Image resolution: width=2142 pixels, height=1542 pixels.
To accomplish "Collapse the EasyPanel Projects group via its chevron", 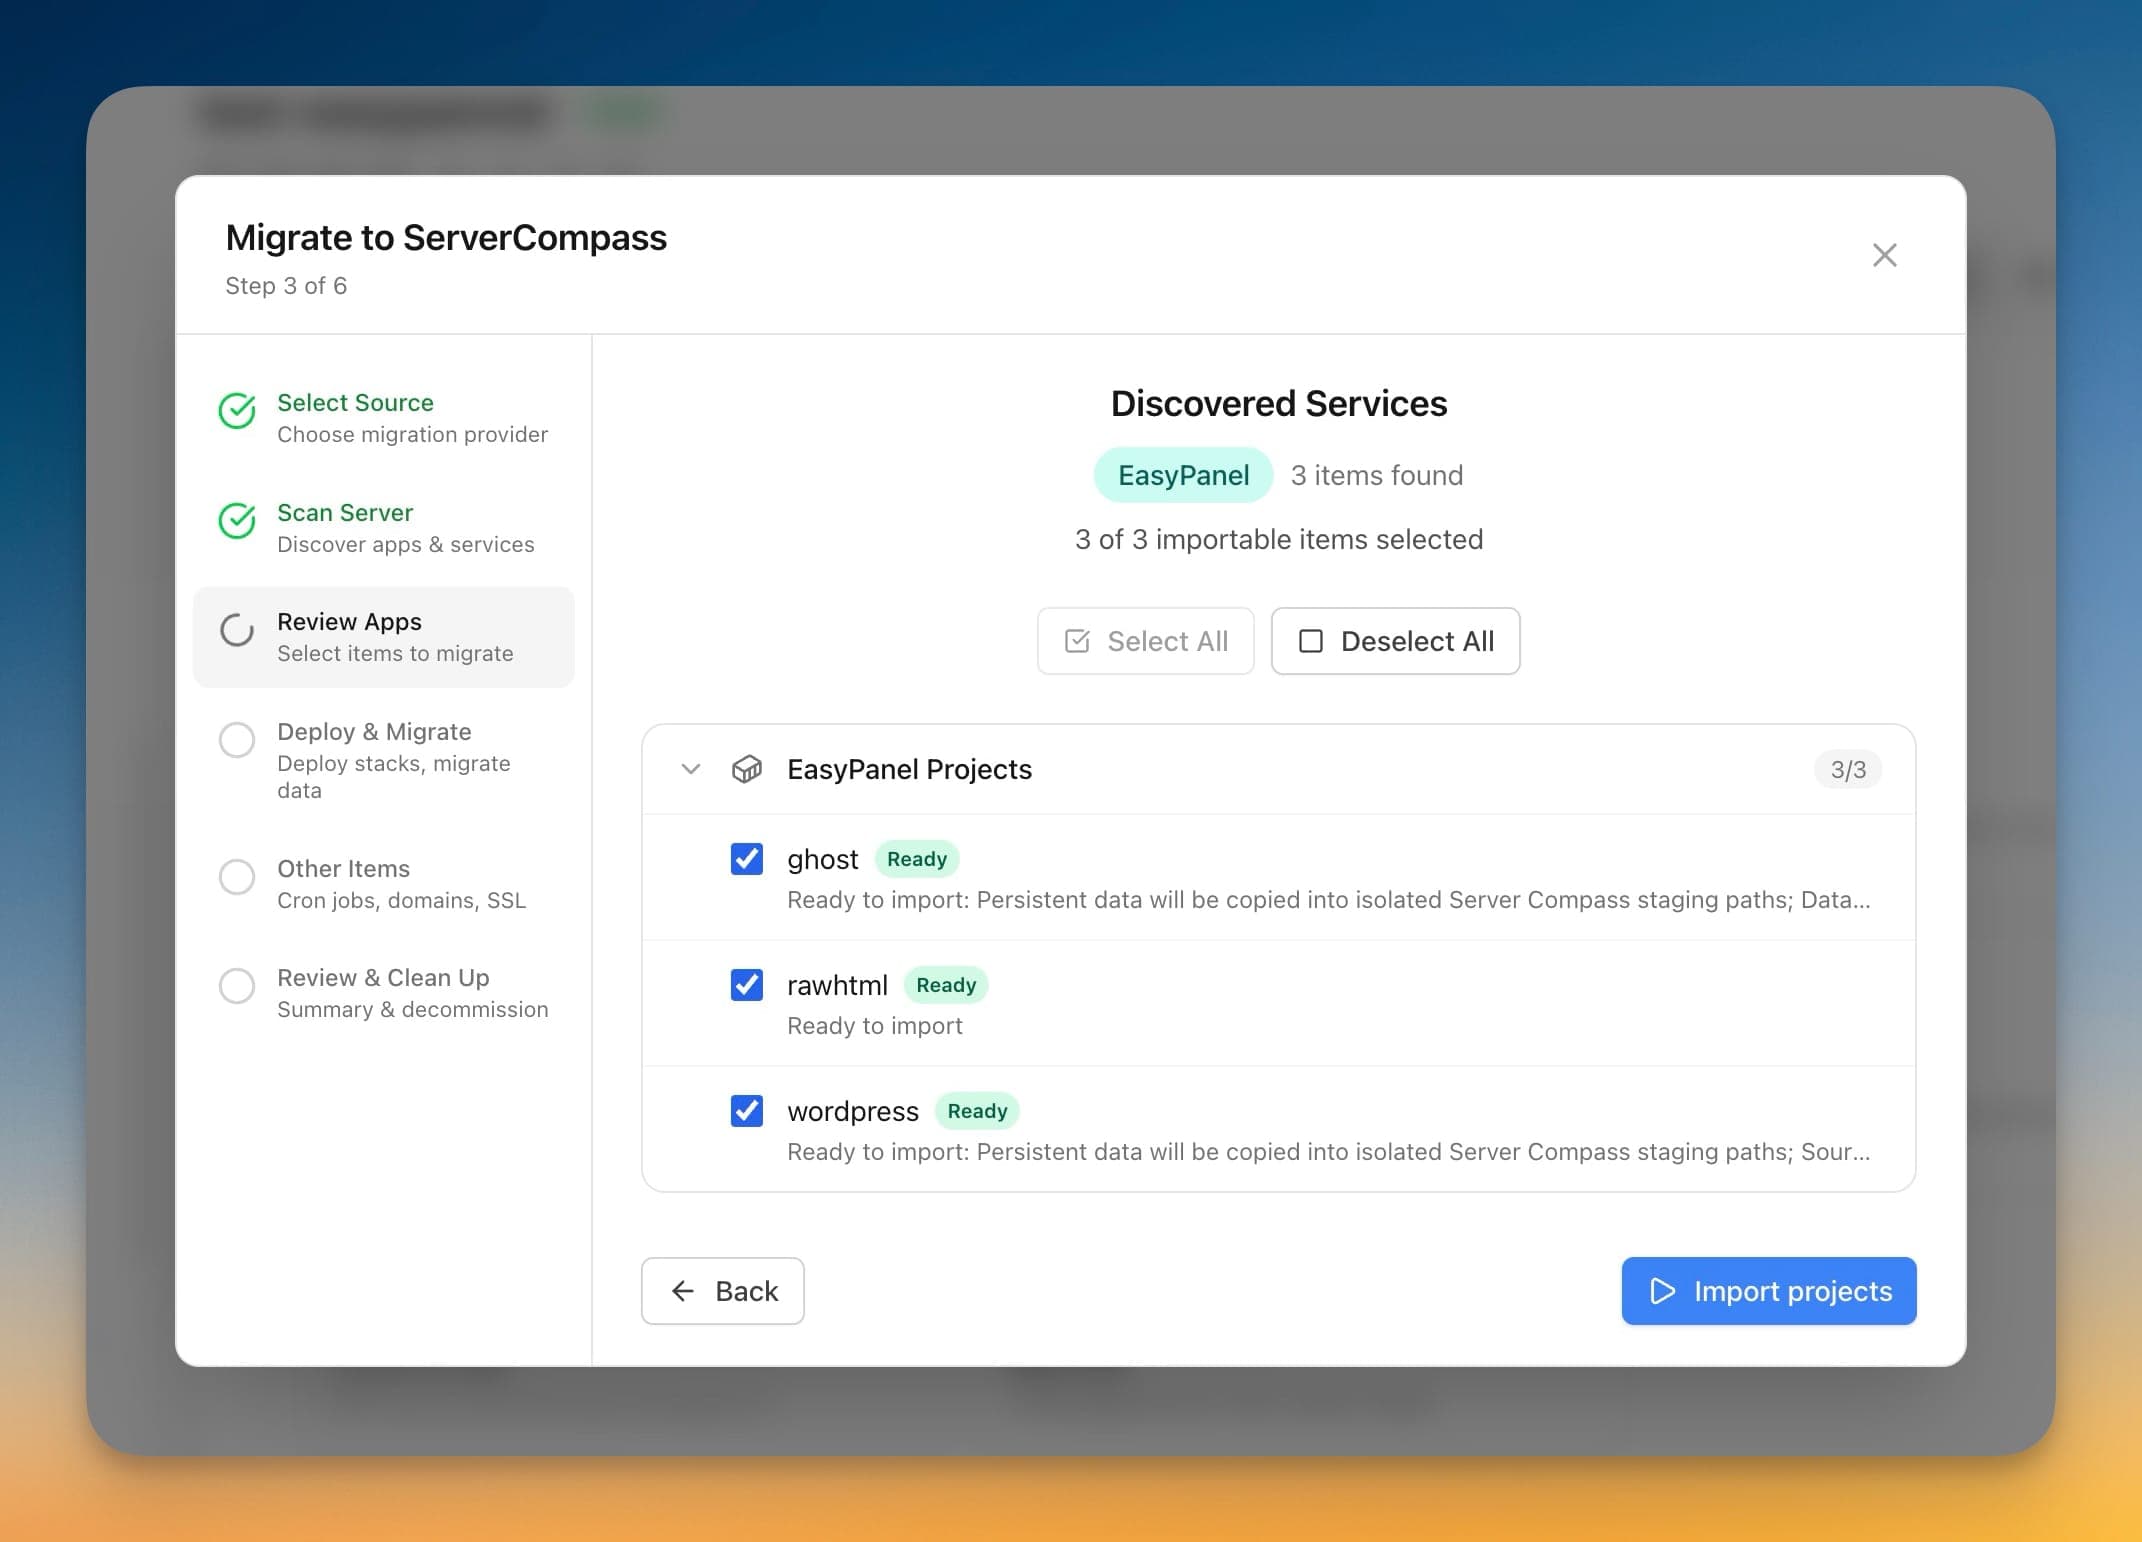I will coord(690,769).
